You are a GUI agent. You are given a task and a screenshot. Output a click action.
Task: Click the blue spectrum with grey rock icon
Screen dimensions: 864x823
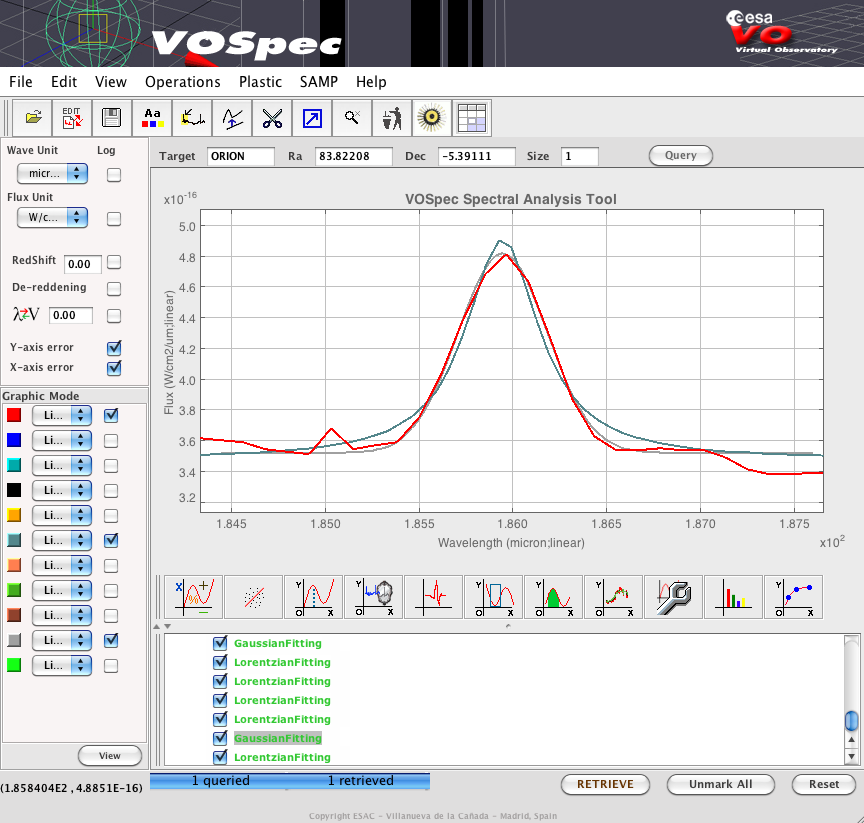374,597
